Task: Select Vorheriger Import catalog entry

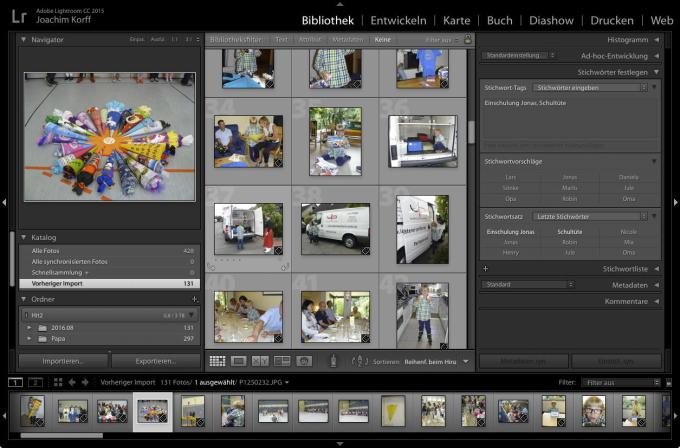Action: click(x=109, y=283)
